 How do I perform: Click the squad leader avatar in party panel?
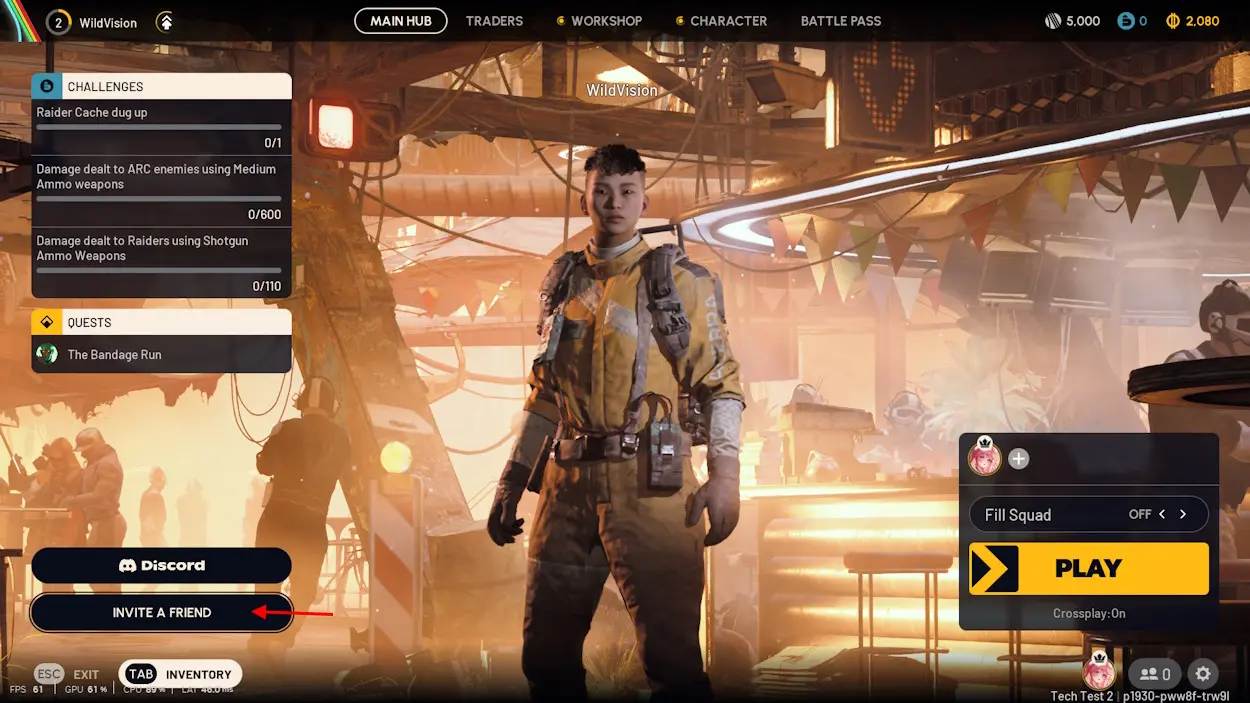984,458
